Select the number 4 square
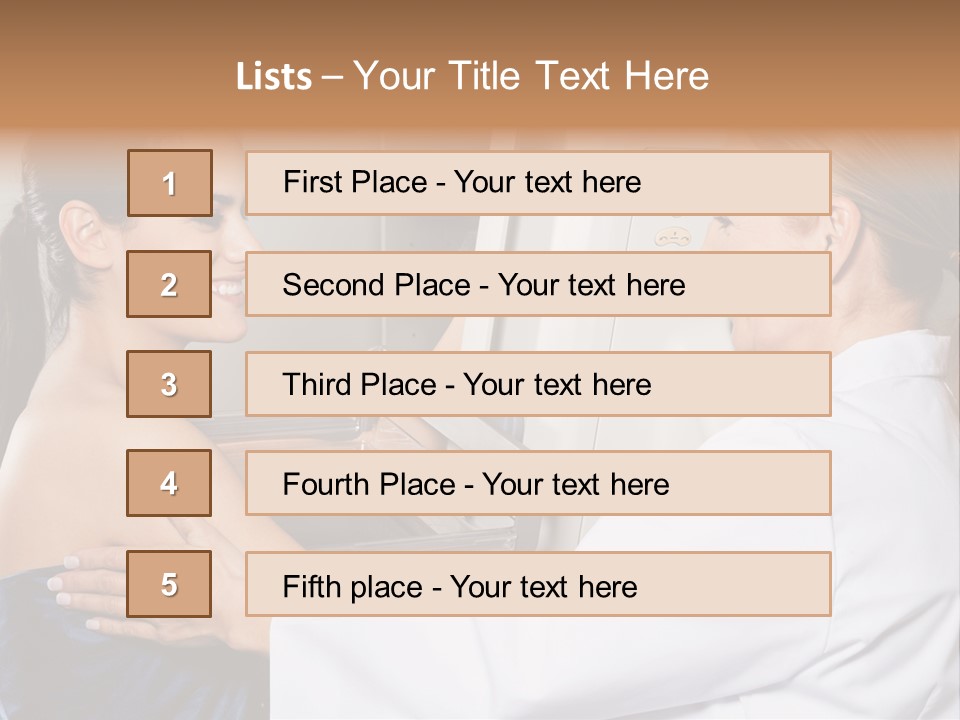 pyautogui.click(x=169, y=483)
